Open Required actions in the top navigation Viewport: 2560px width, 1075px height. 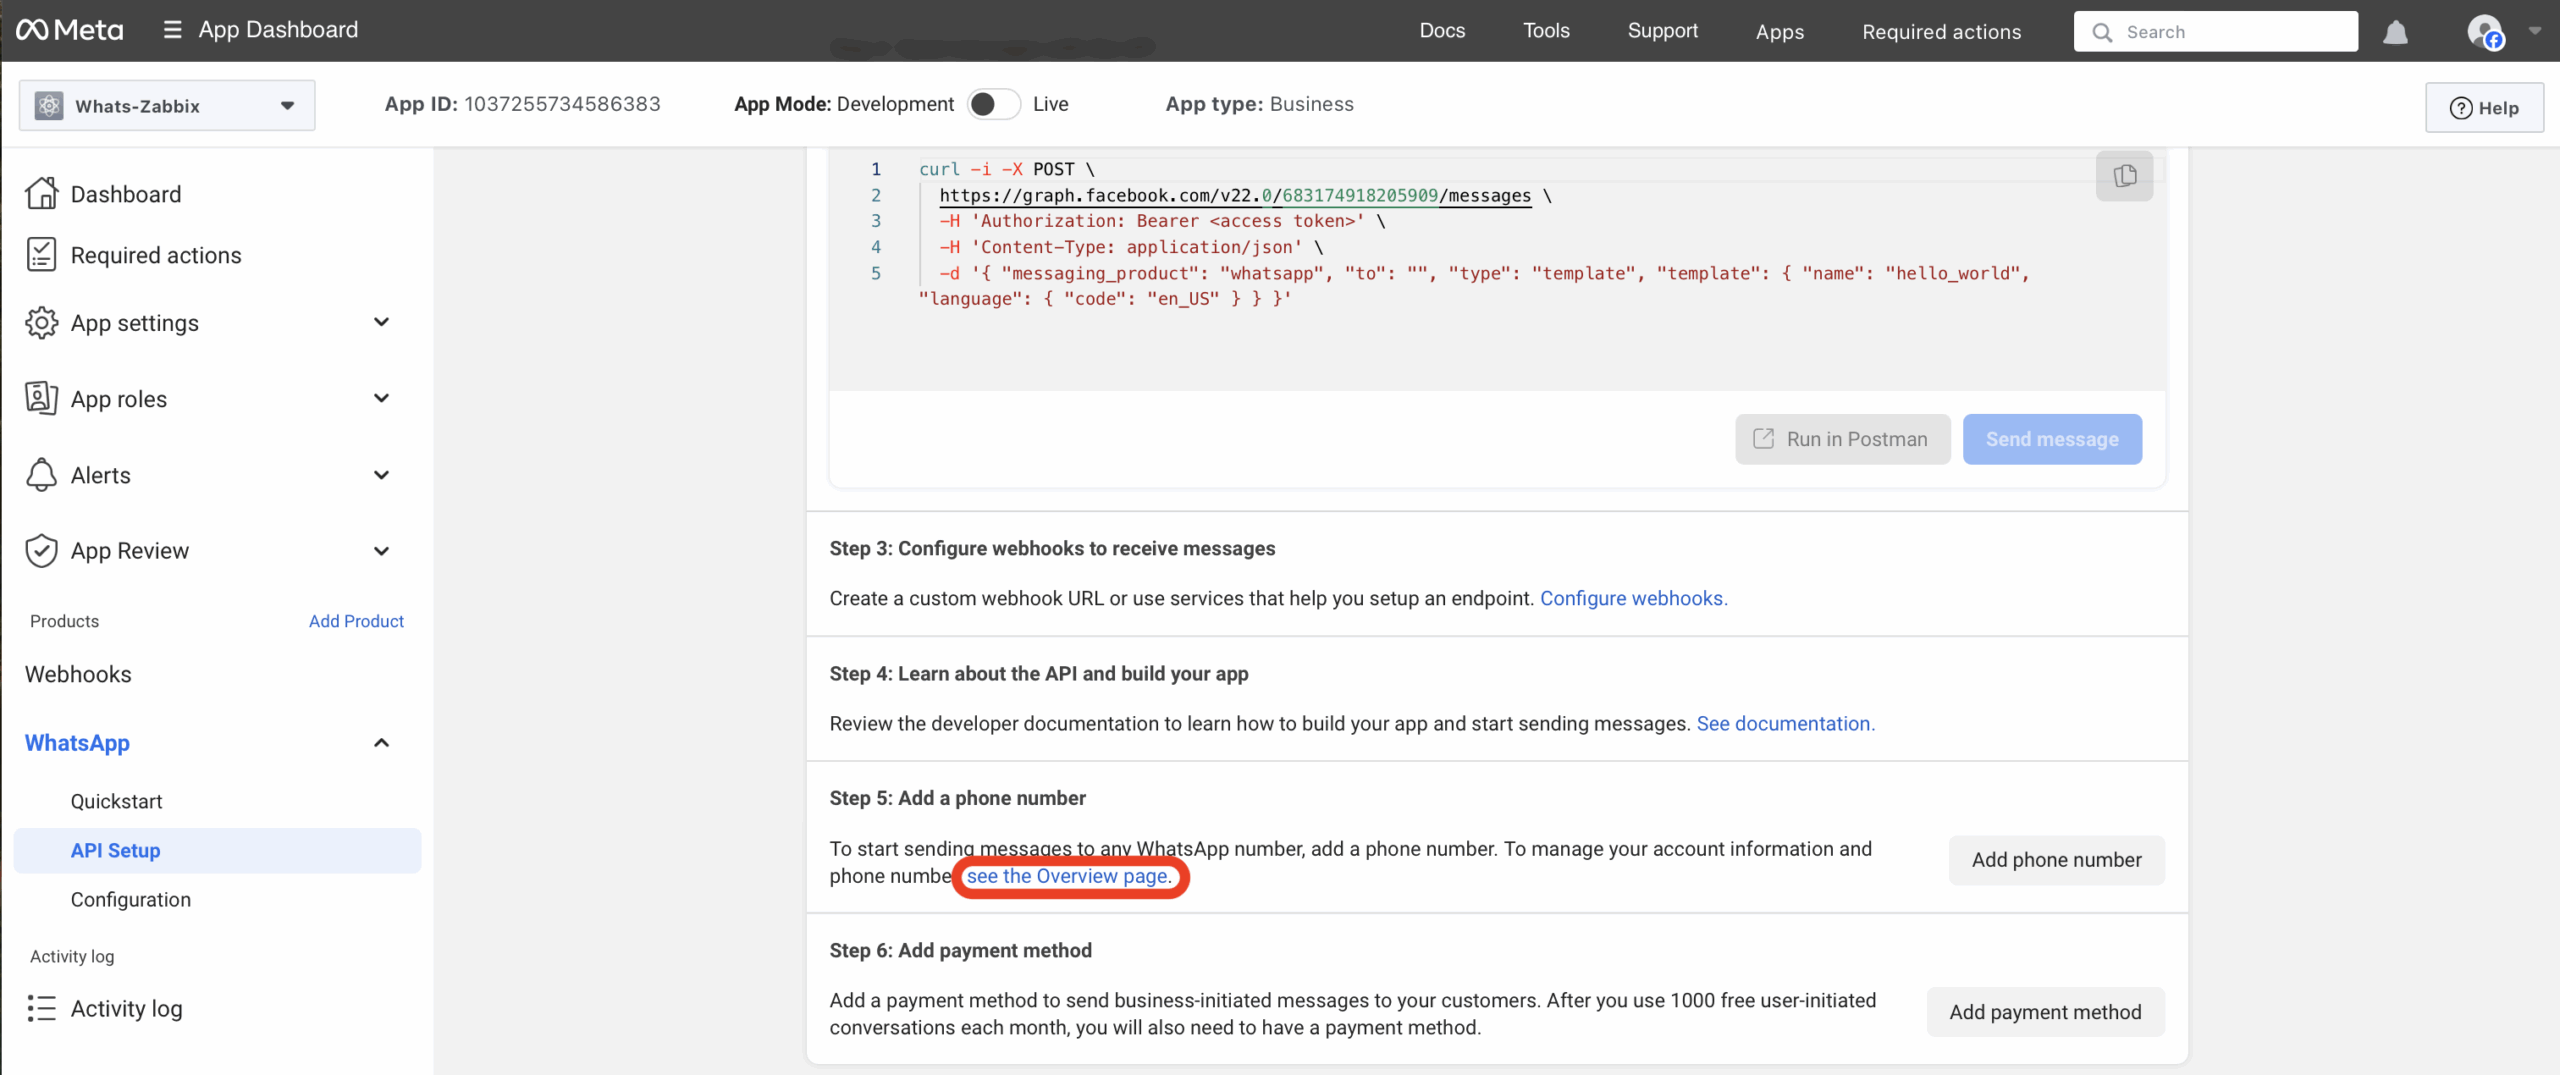pos(1941,31)
